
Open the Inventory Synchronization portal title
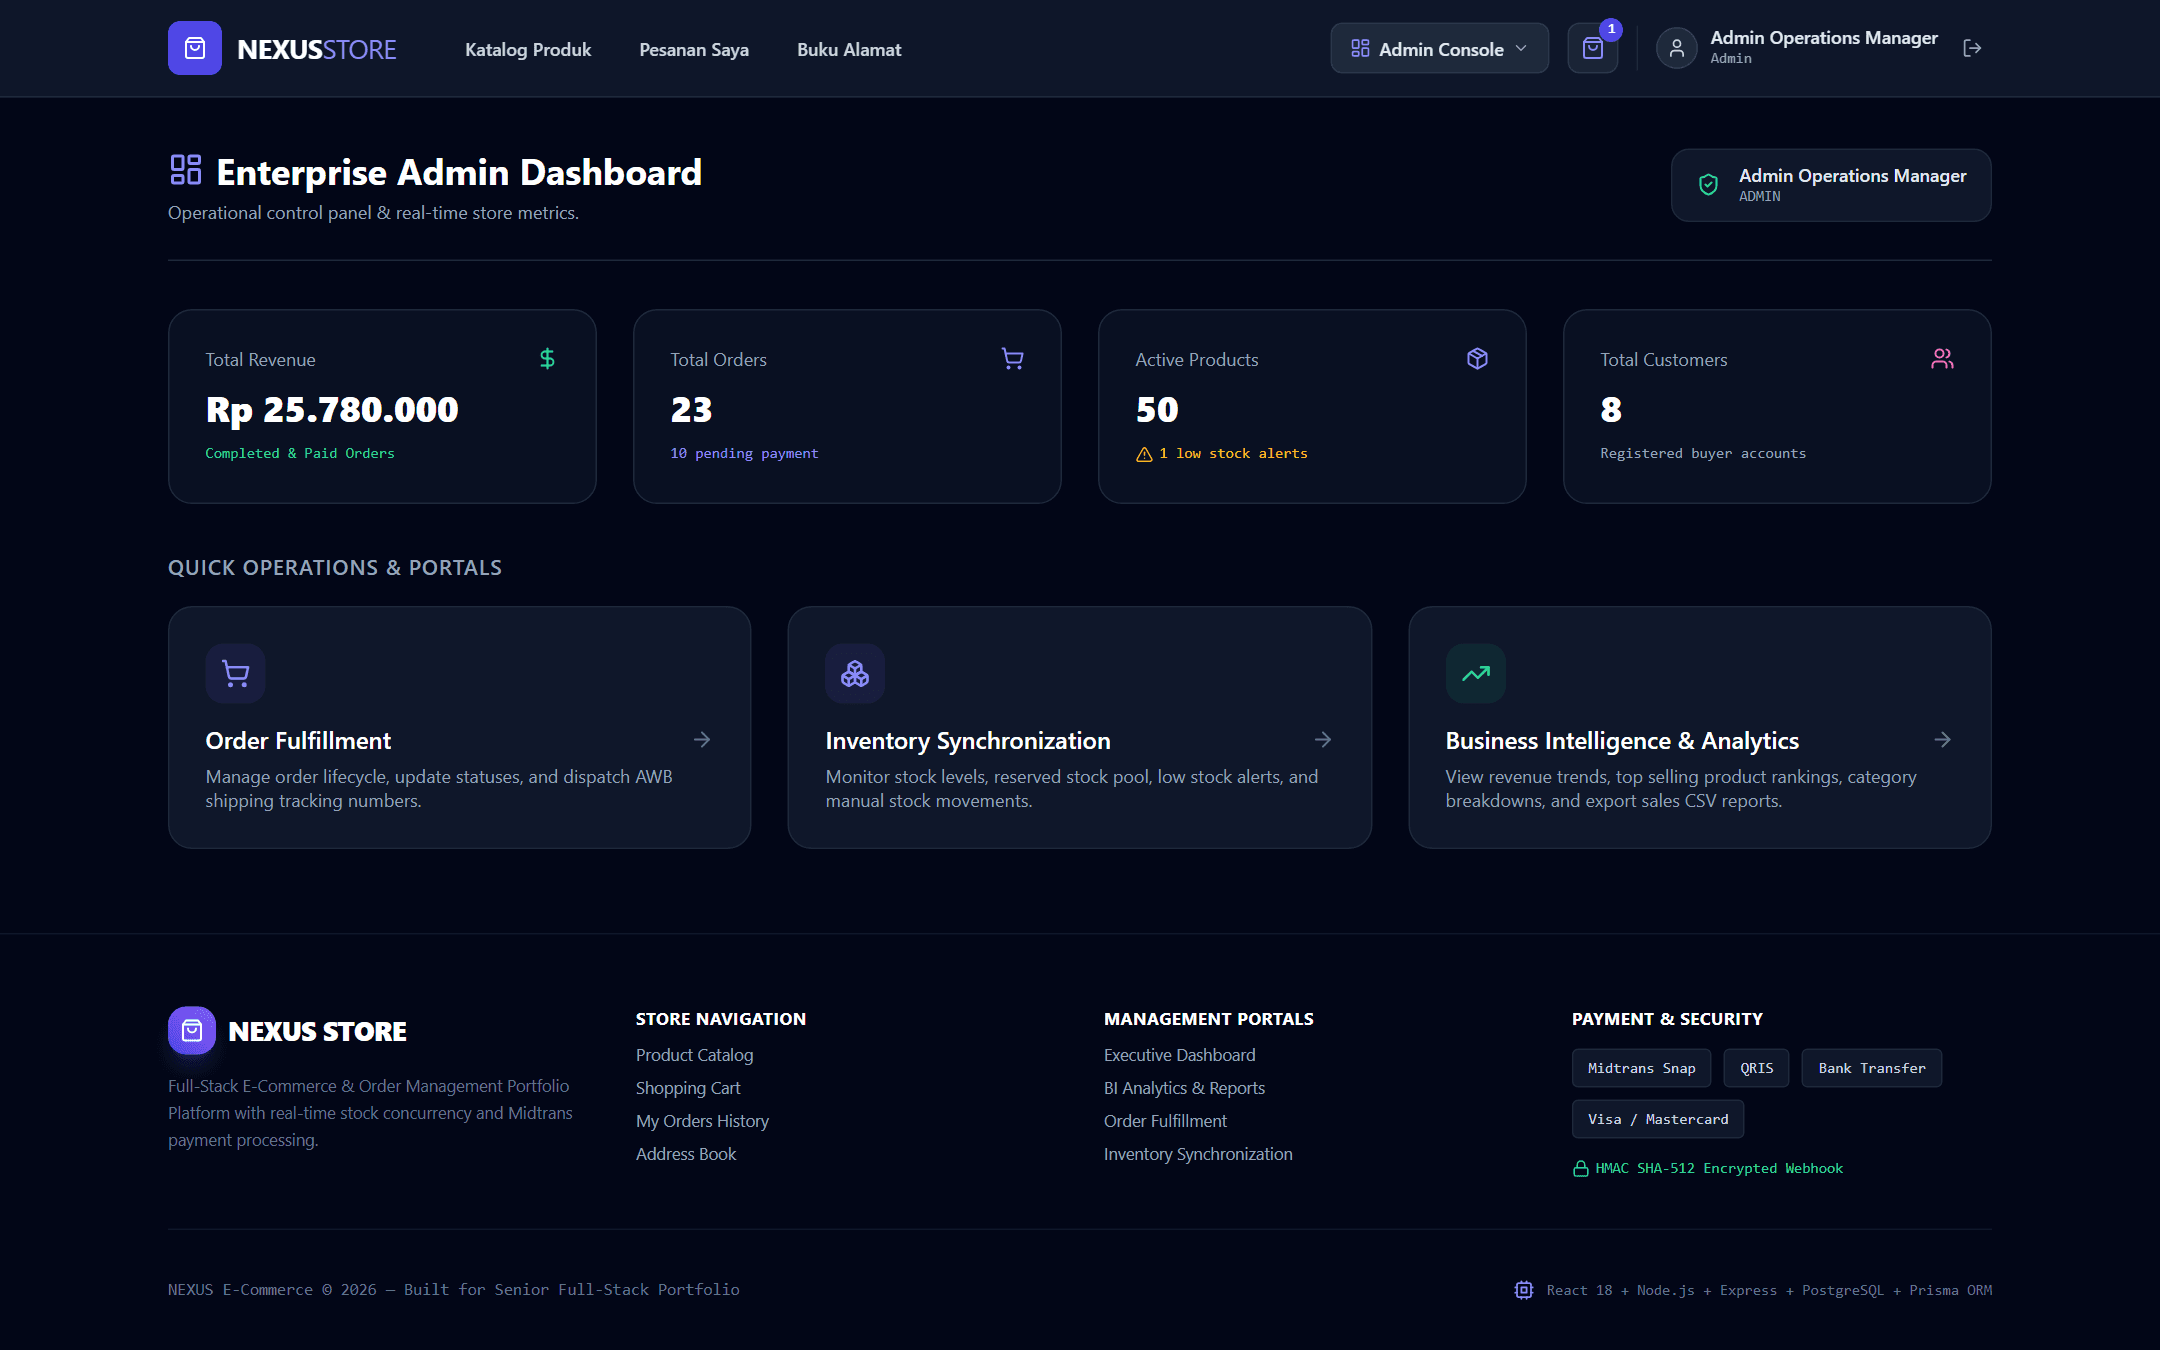pyautogui.click(x=968, y=740)
